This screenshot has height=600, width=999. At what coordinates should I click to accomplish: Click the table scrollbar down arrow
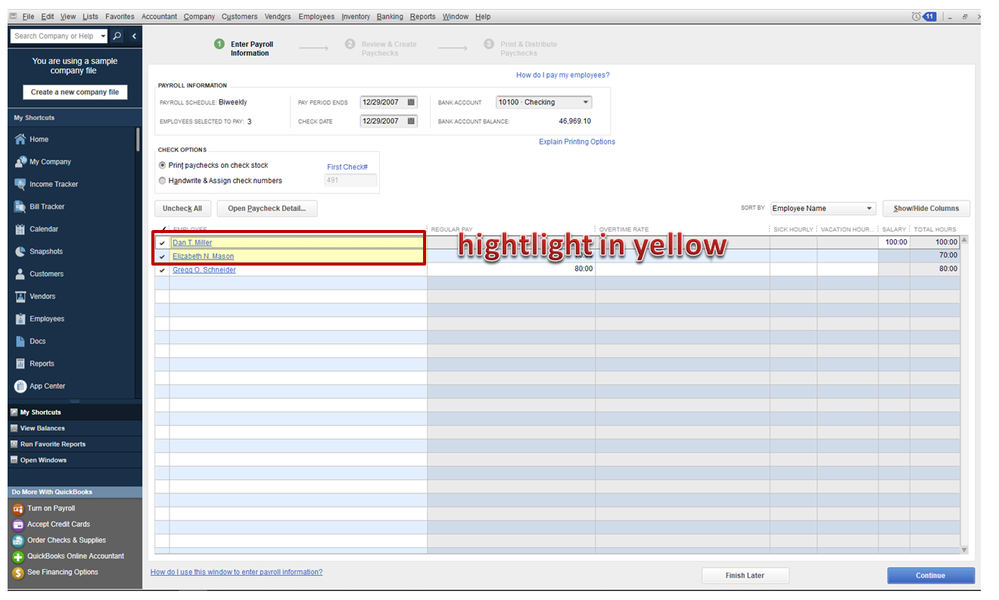pyautogui.click(x=964, y=550)
